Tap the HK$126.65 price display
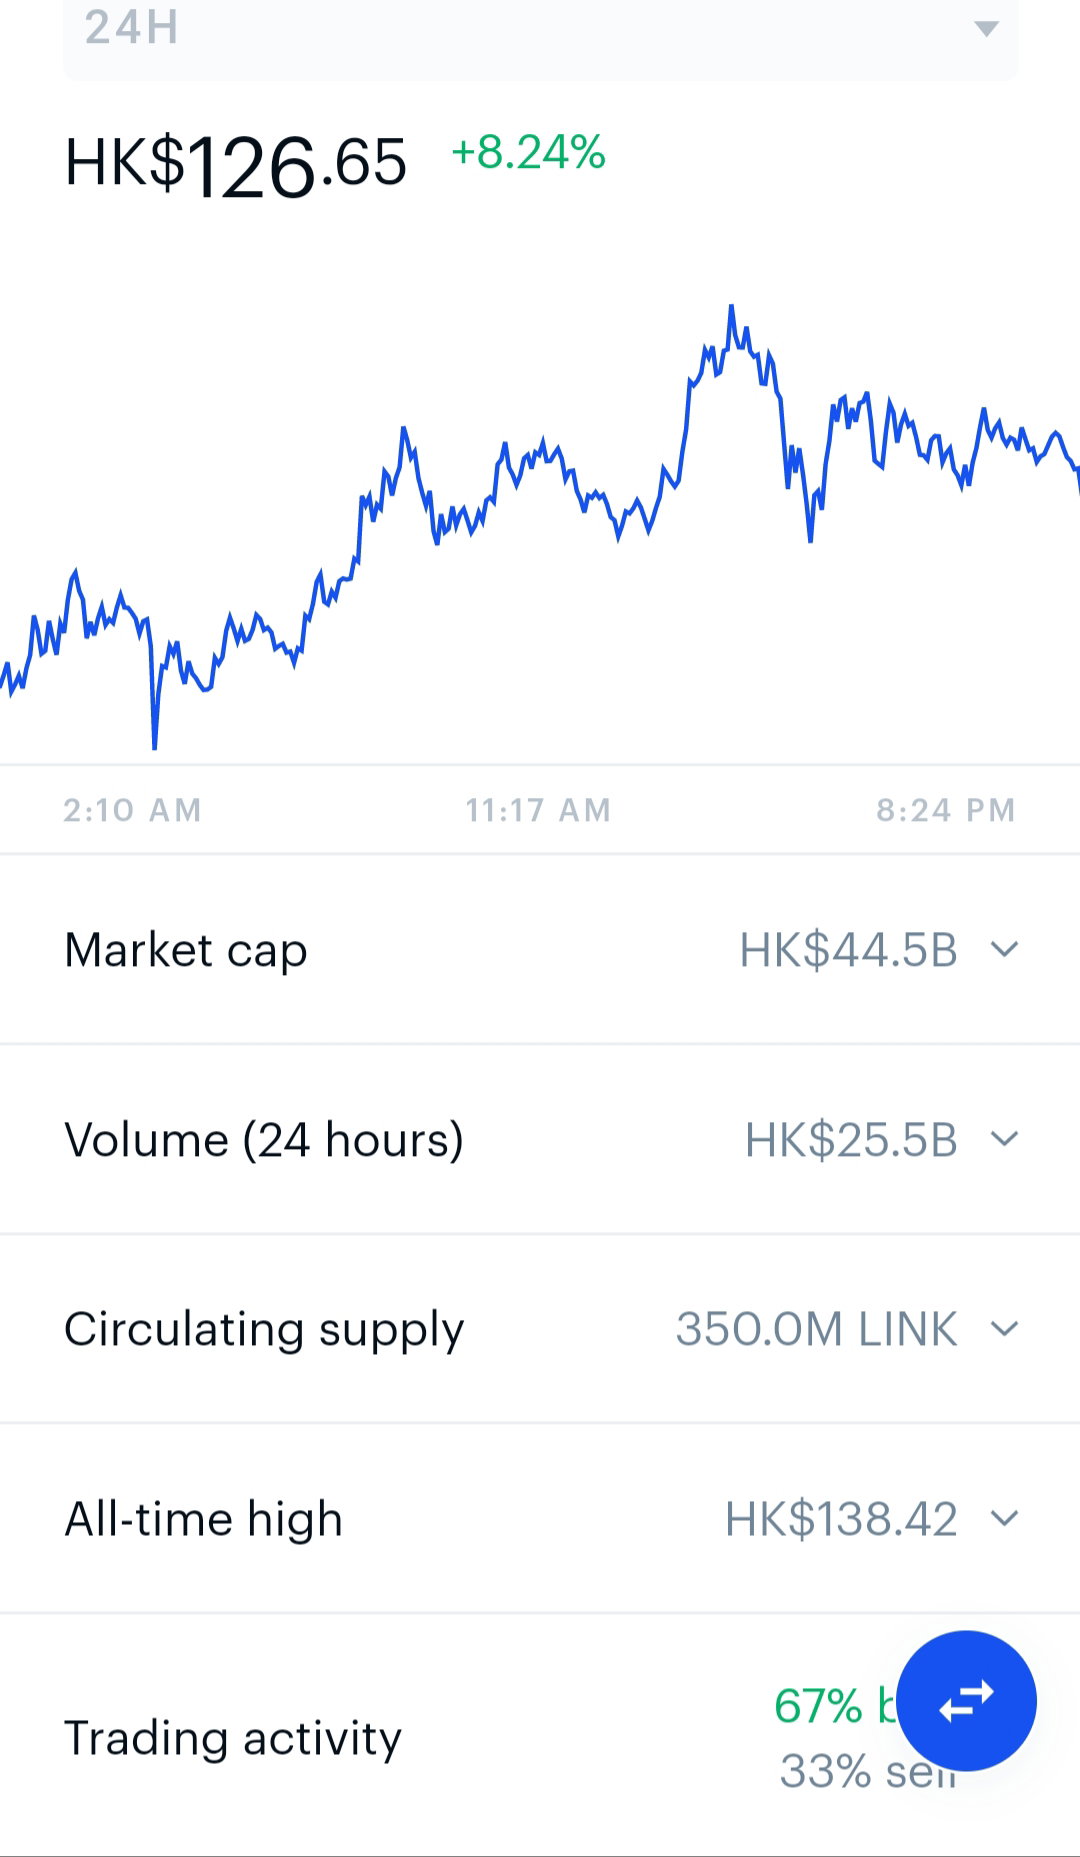 [x=236, y=165]
